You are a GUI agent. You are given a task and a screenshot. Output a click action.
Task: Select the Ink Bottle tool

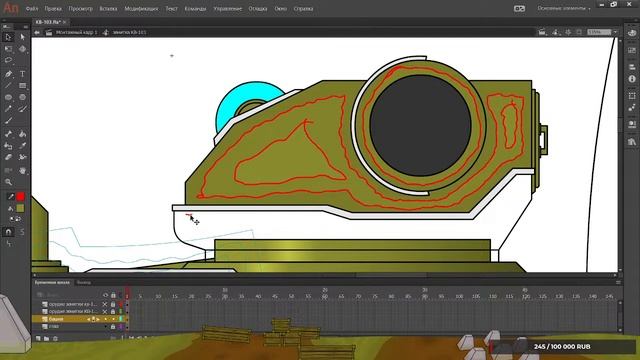pos(8,146)
